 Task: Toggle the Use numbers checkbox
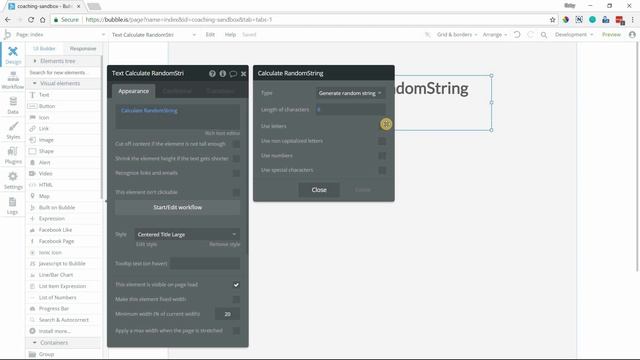[x=382, y=156]
